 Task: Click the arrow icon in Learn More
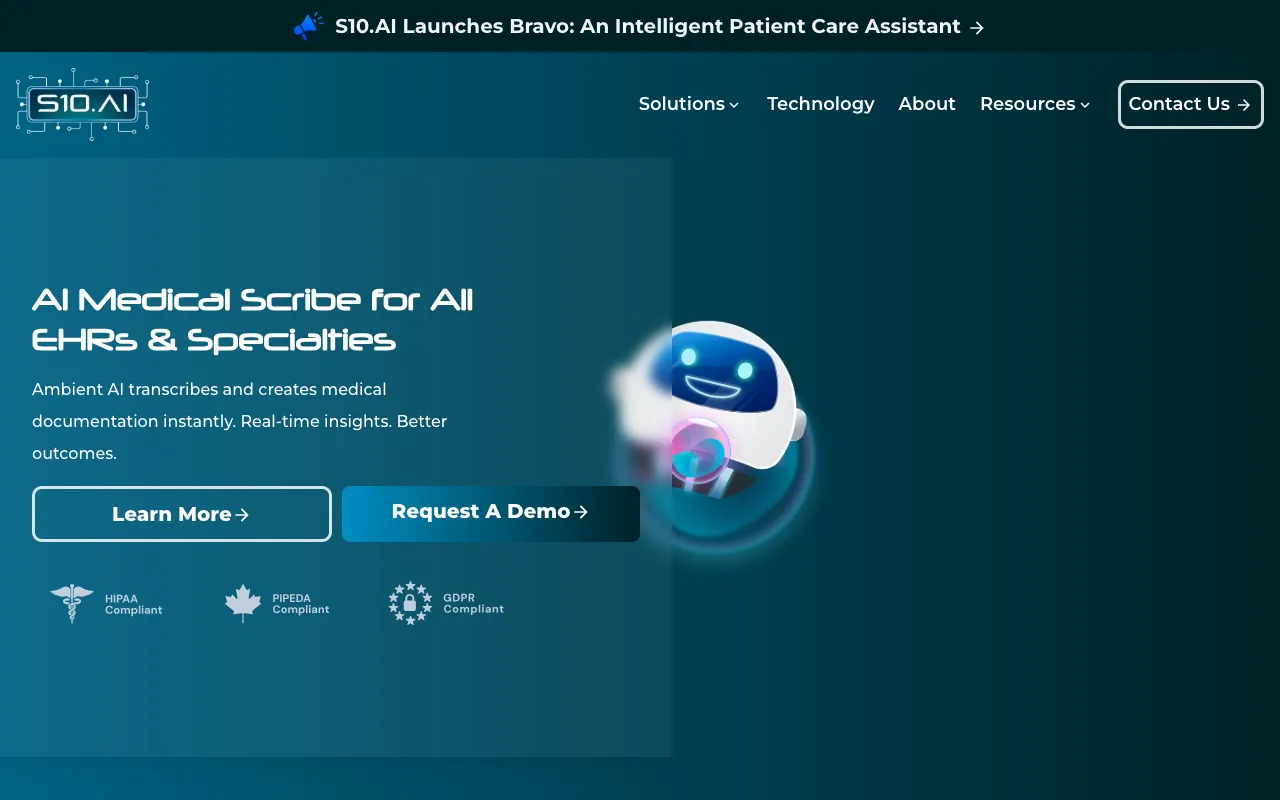pyautogui.click(x=243, y=514)
